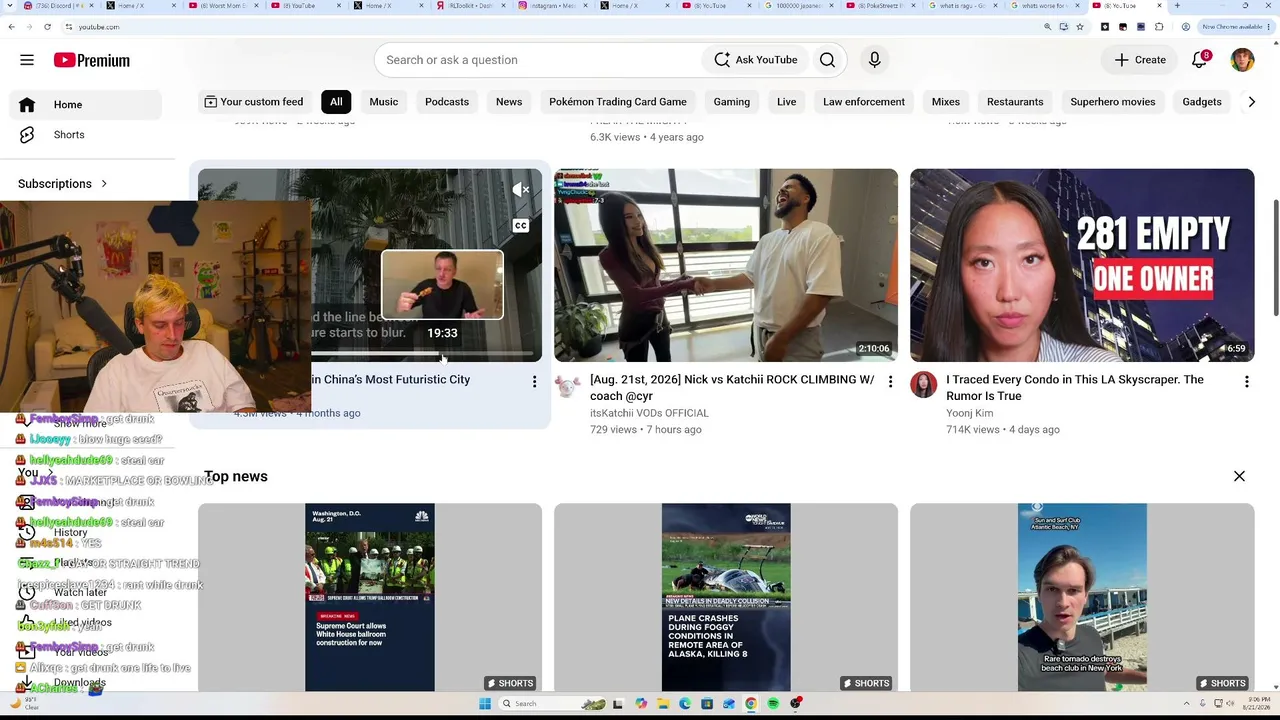Bookmark this page with the star

click(x=1080, y=27)
